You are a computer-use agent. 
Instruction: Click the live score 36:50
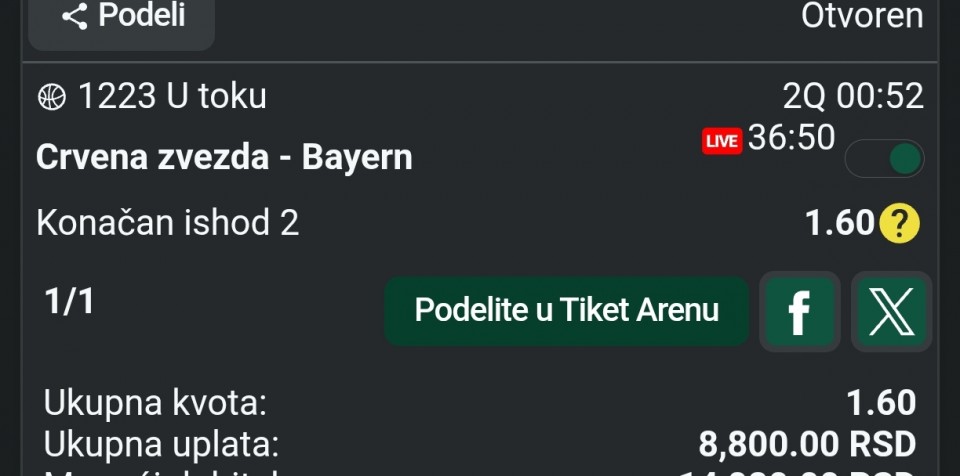point(791,138)
